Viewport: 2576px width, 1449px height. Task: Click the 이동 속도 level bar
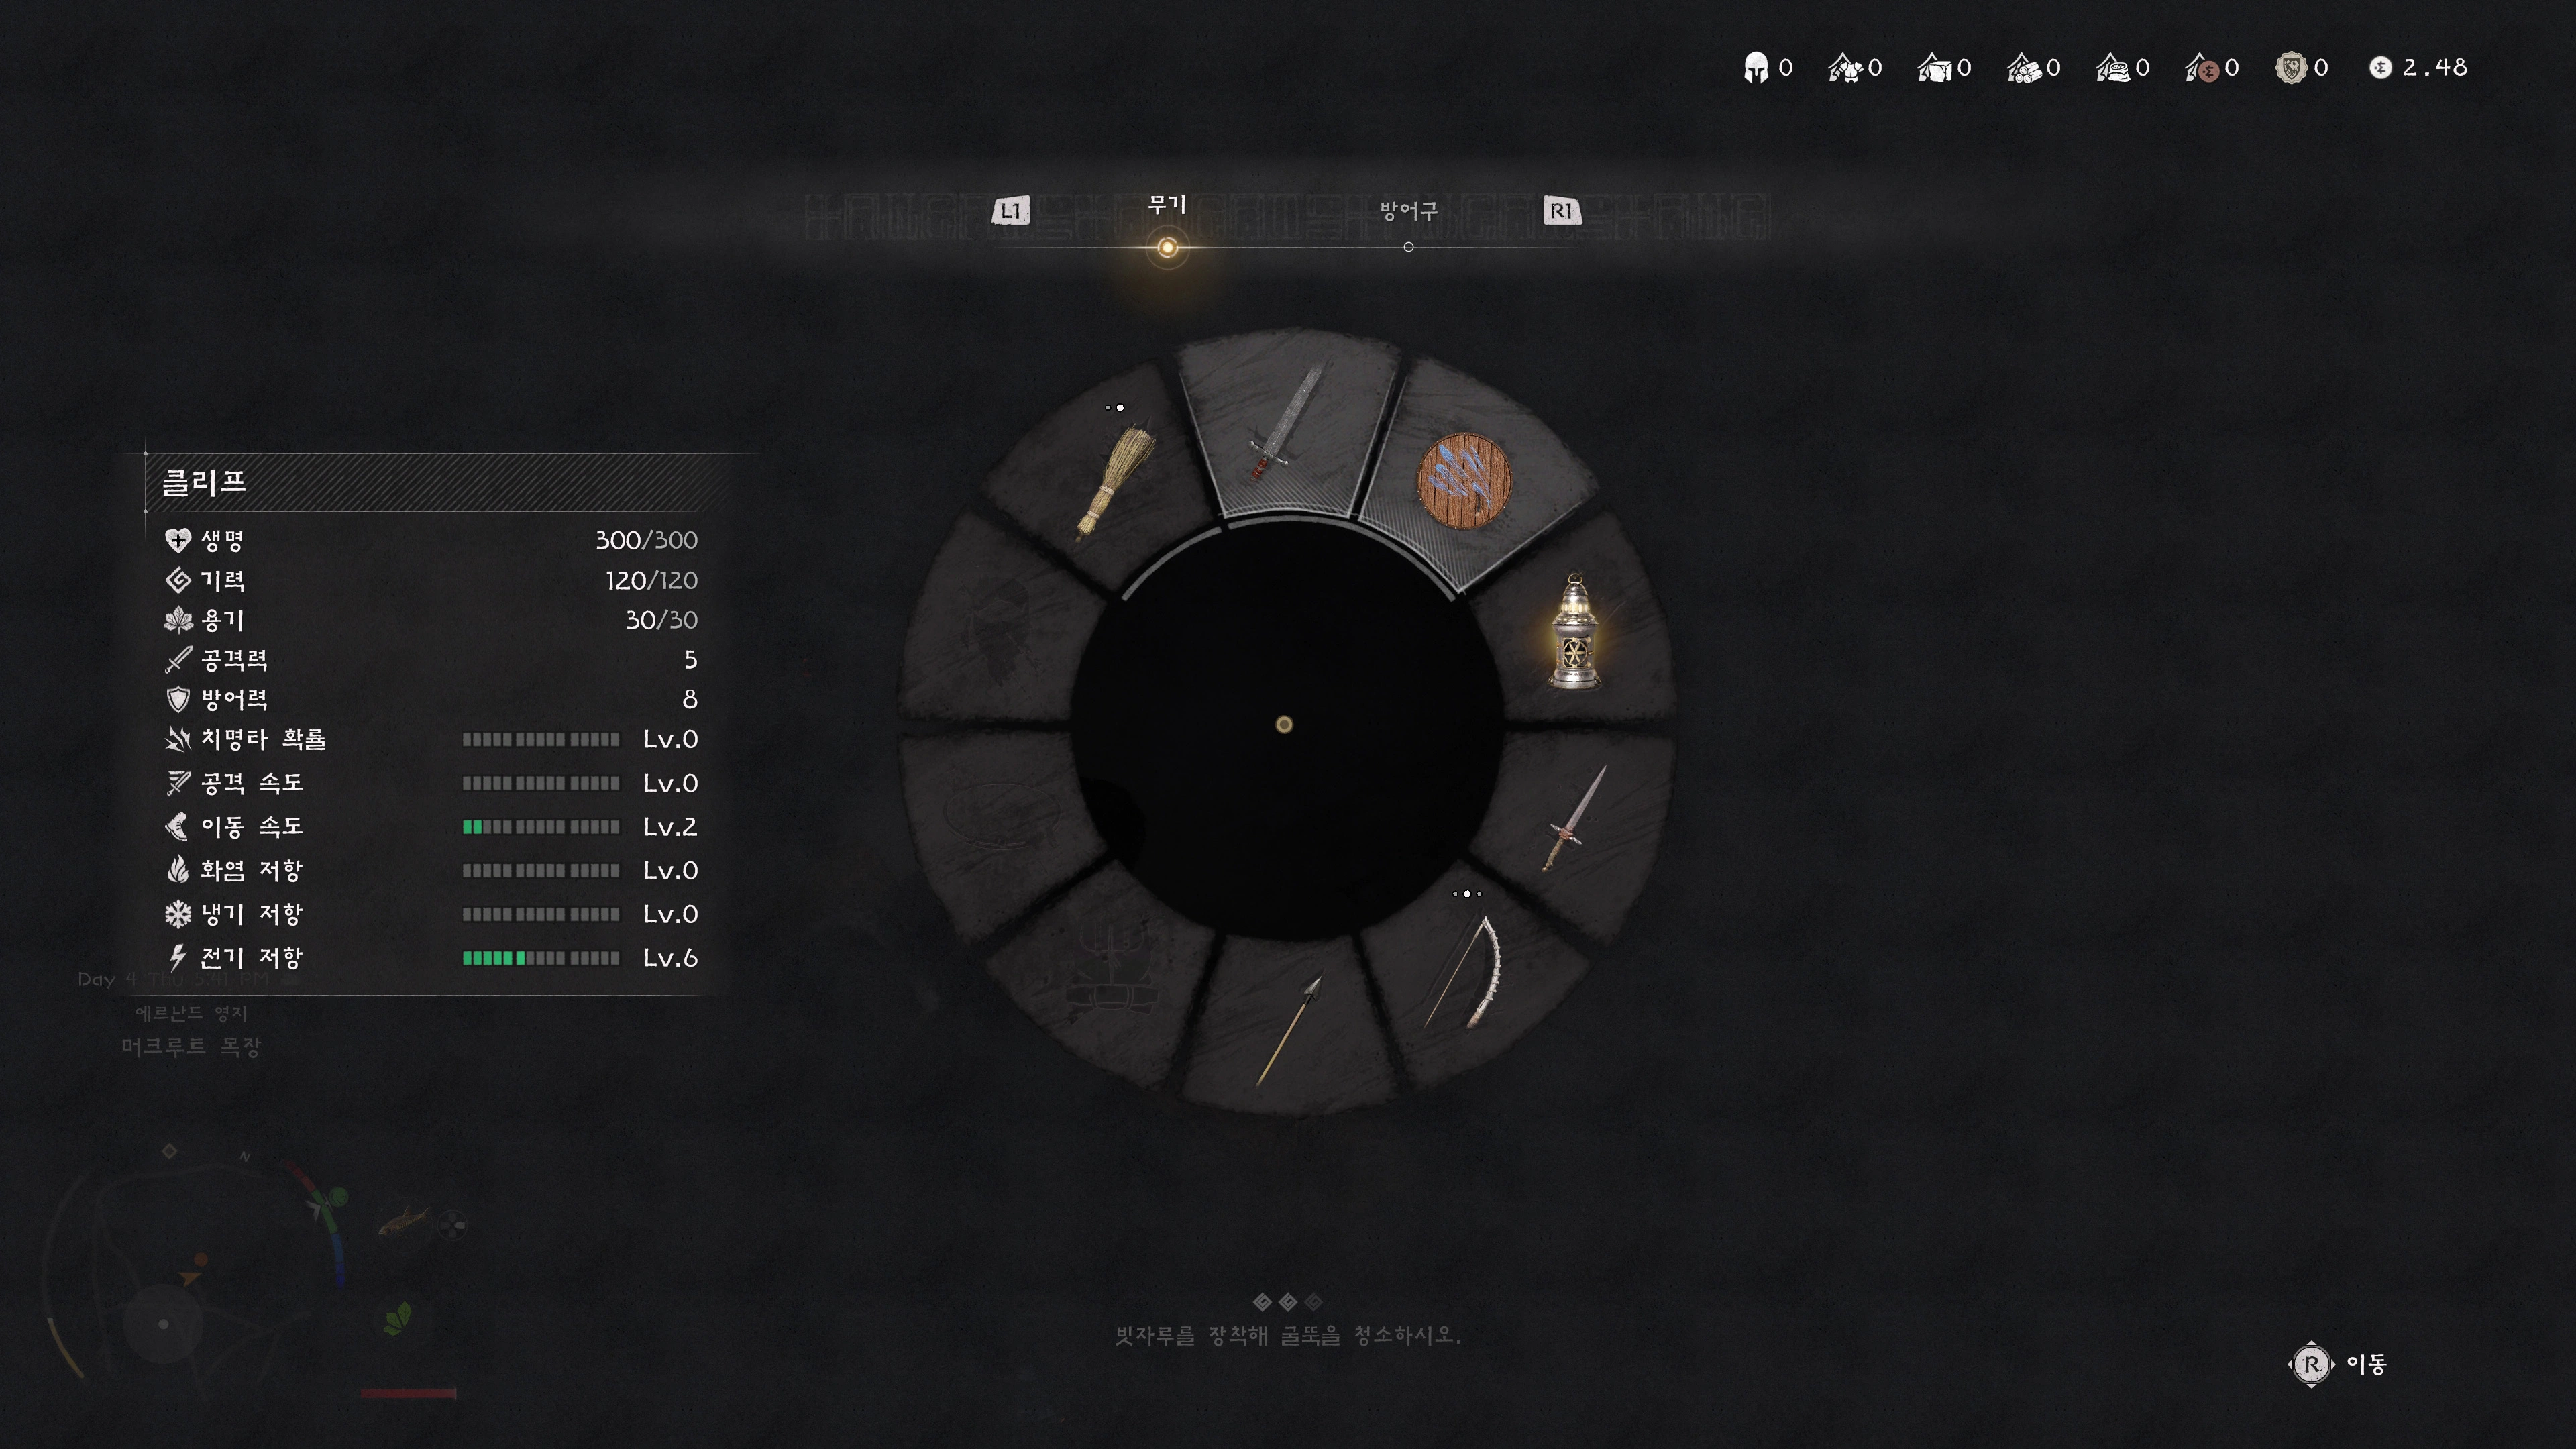(x=540, y=827)
